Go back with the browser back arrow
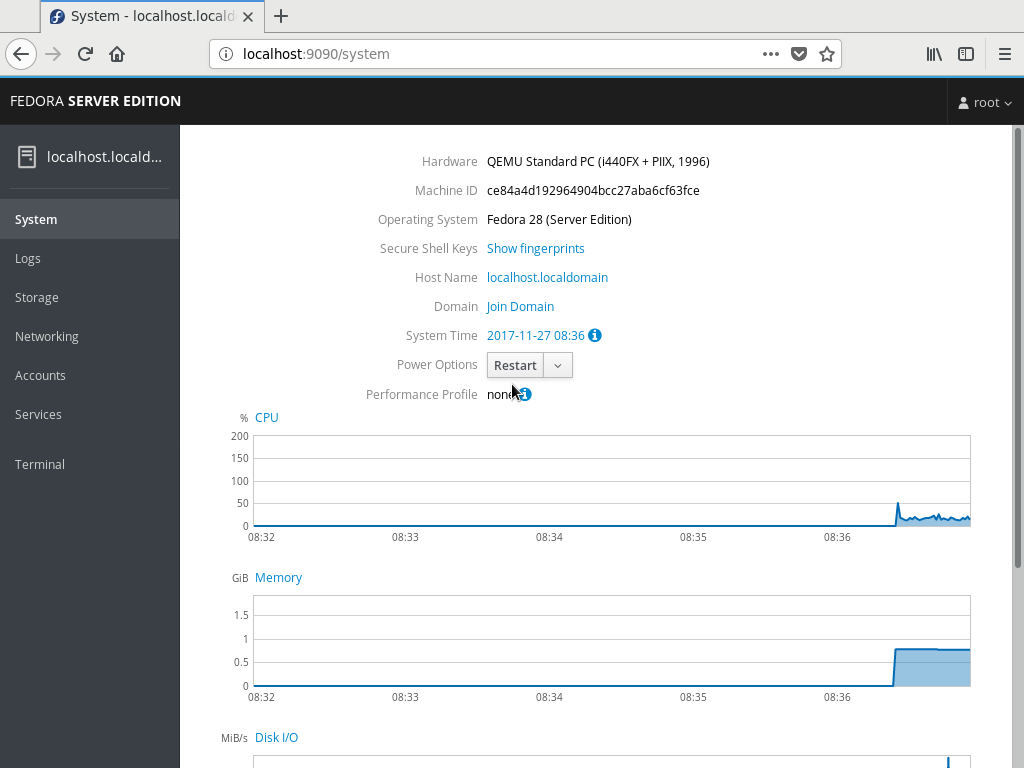 click(21, 54)
